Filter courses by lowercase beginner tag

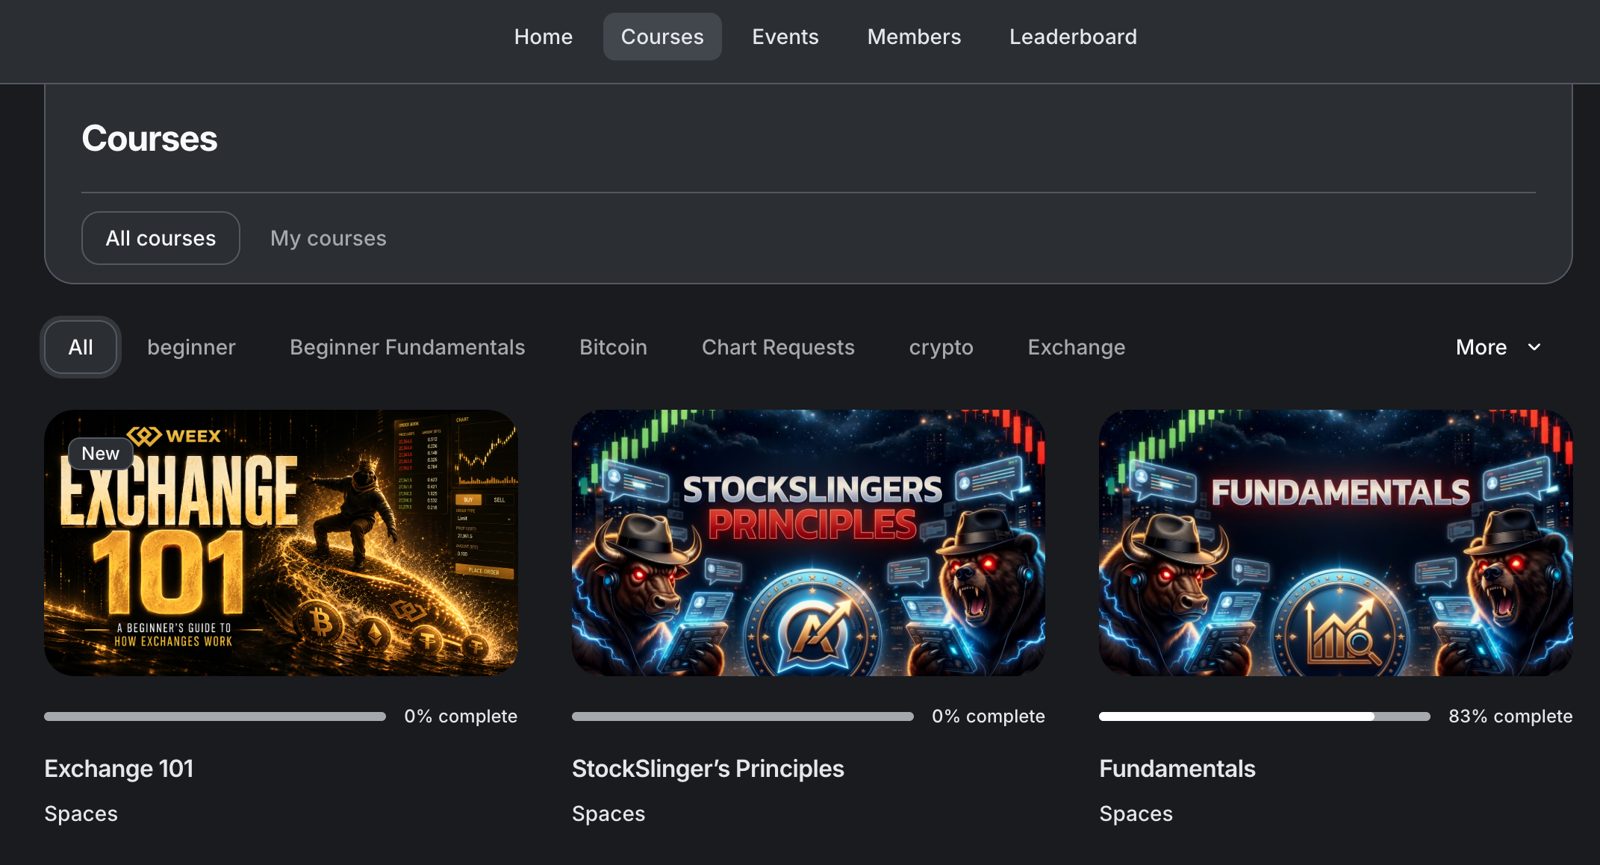click(x=191, y=347)
